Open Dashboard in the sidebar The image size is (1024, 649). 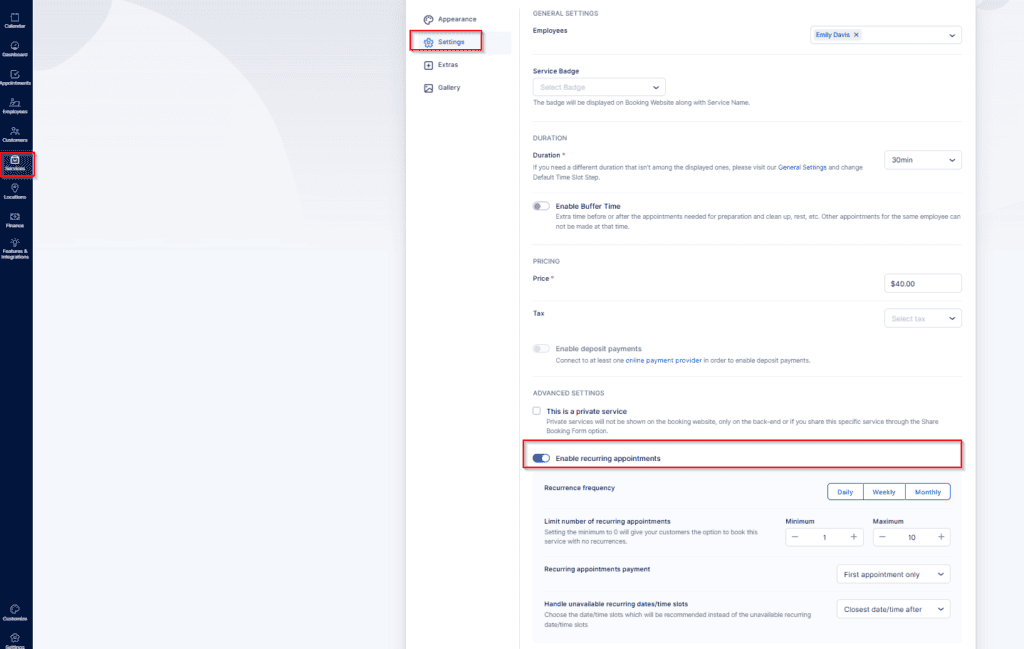pyautogui.click(x=15, y=49)
